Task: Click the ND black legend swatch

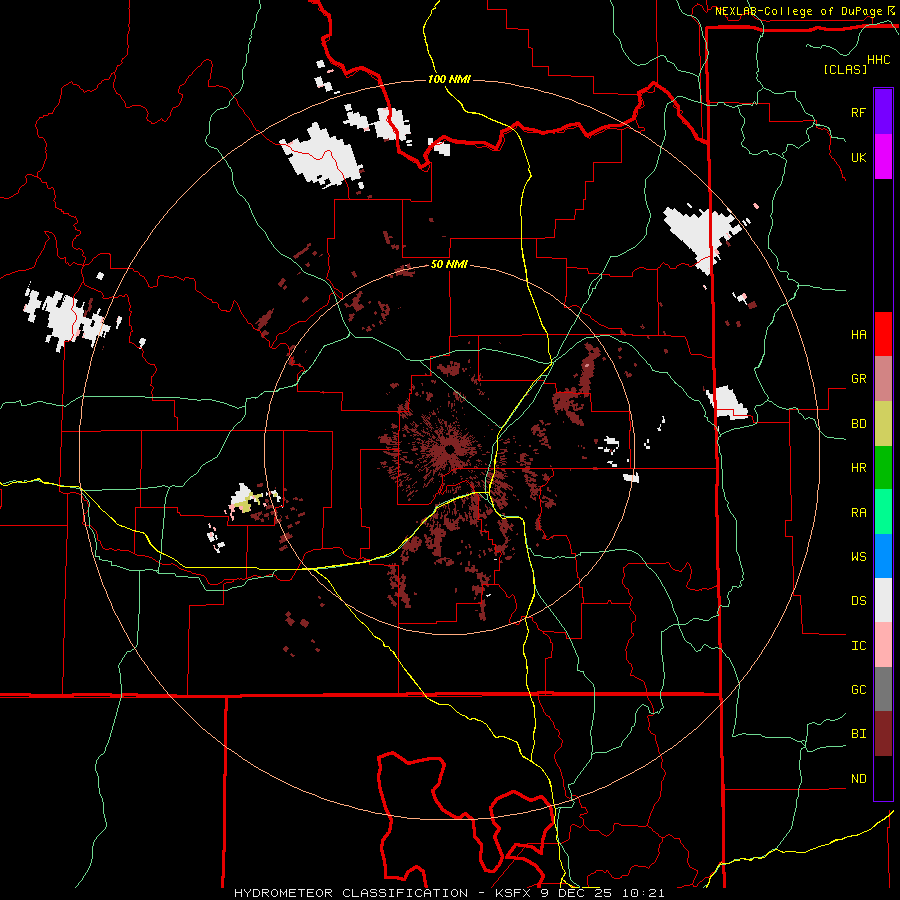Action: [x=883, y=778]
